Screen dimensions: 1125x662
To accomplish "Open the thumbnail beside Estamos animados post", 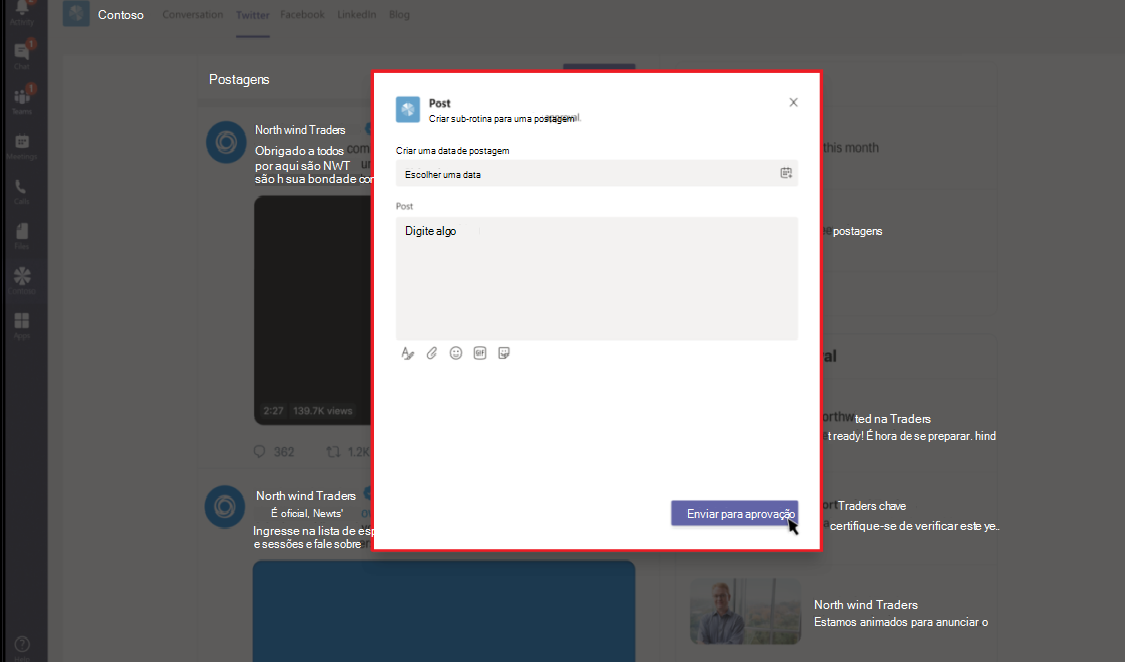I will 745,611.
